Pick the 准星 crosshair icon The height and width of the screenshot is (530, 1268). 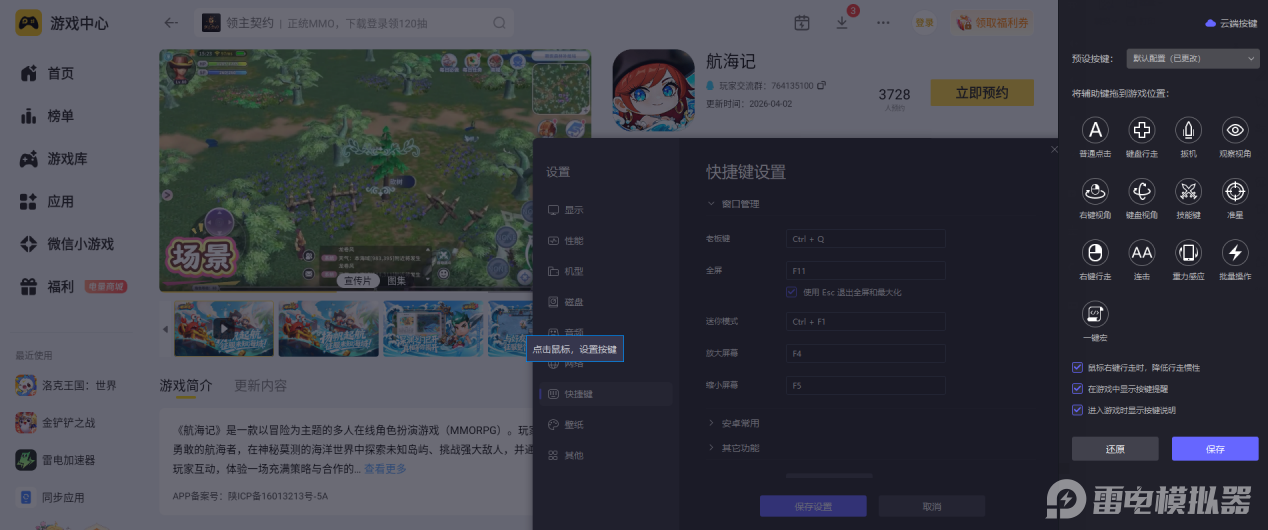[1236, 191]
